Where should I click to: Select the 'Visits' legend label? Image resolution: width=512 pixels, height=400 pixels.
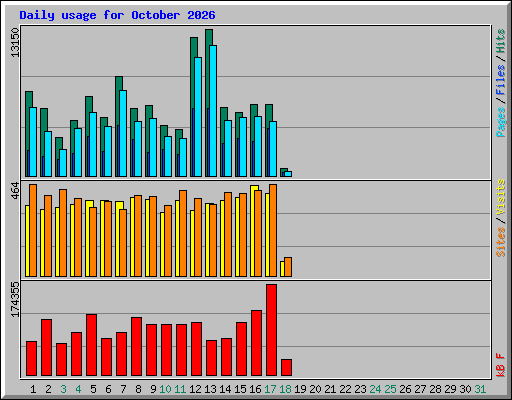pyautogui.click(x=501, y=197)
